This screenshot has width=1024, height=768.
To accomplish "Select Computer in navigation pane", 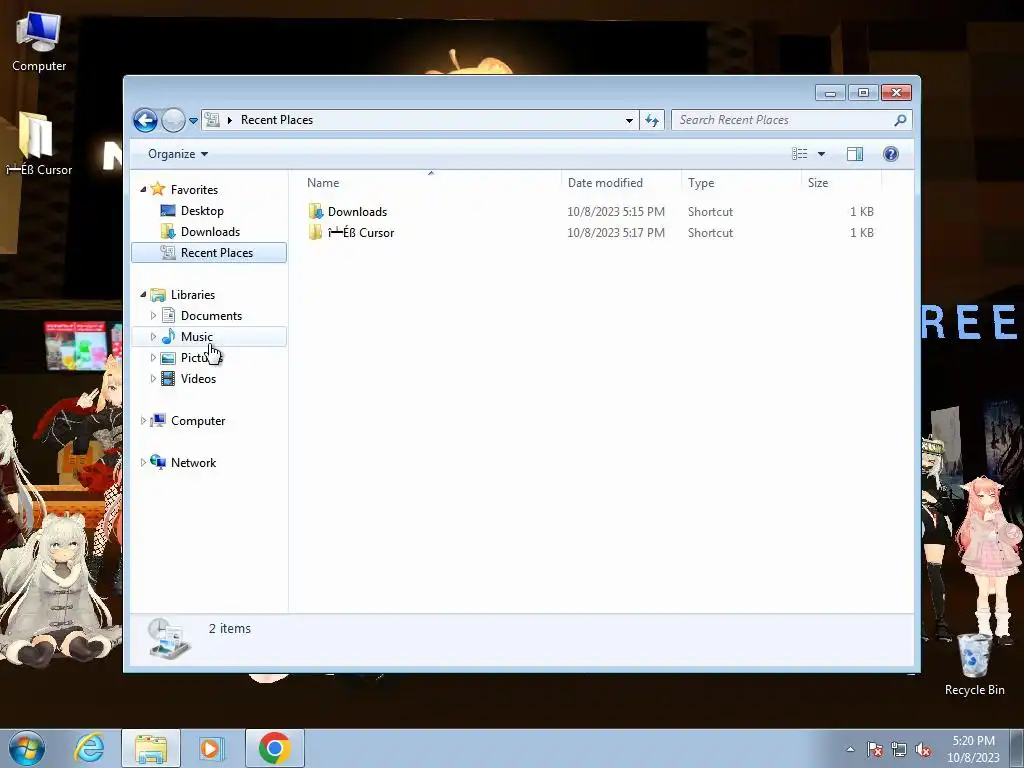I will 198,421.
